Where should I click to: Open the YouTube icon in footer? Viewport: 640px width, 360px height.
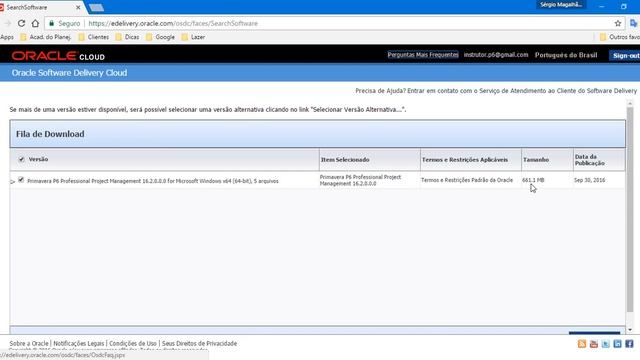(x=593, y=344)
